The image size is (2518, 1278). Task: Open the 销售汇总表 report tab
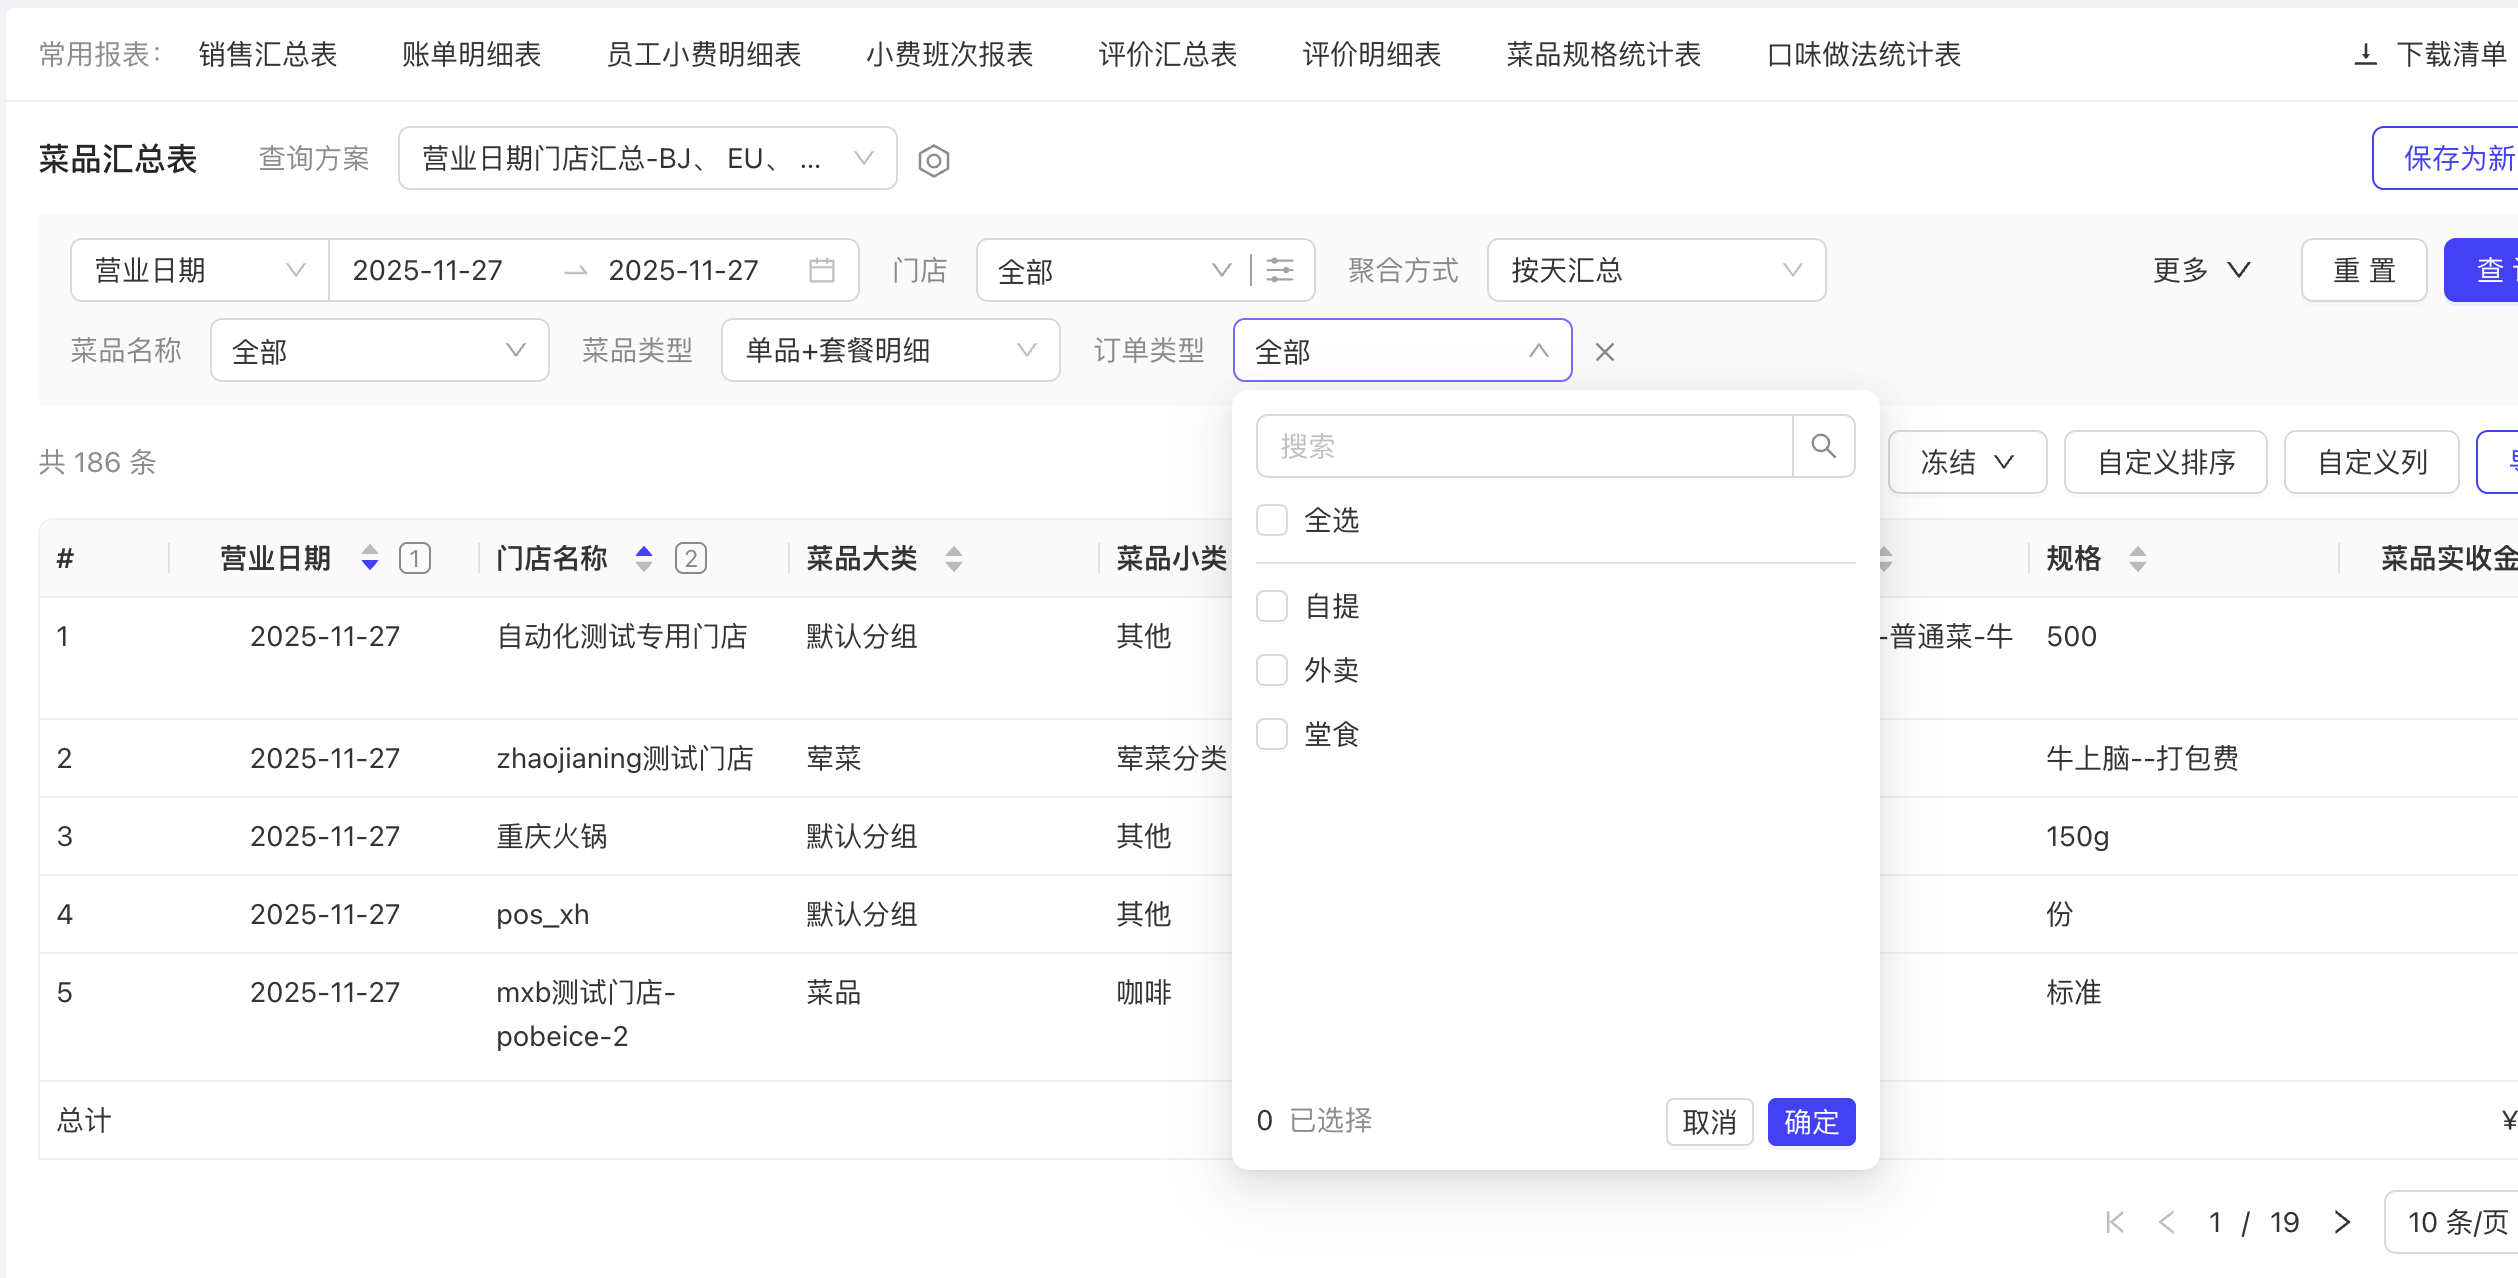pyautogui.click(x=267, y=54)
